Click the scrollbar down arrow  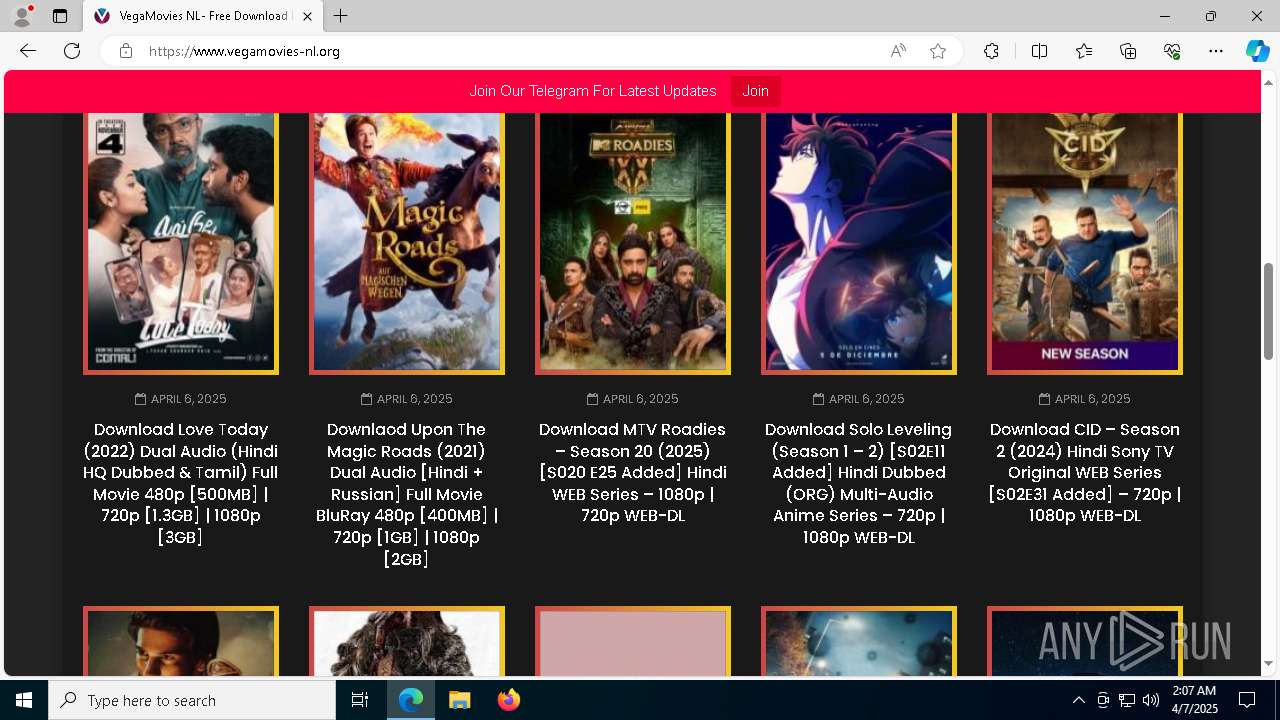point(1268,664)
